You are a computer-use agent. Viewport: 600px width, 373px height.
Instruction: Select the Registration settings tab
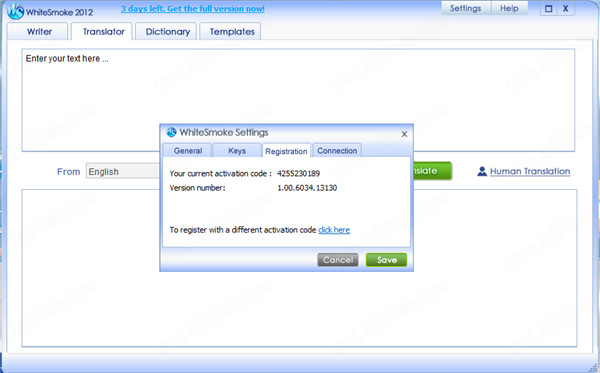tap(286, 151)
